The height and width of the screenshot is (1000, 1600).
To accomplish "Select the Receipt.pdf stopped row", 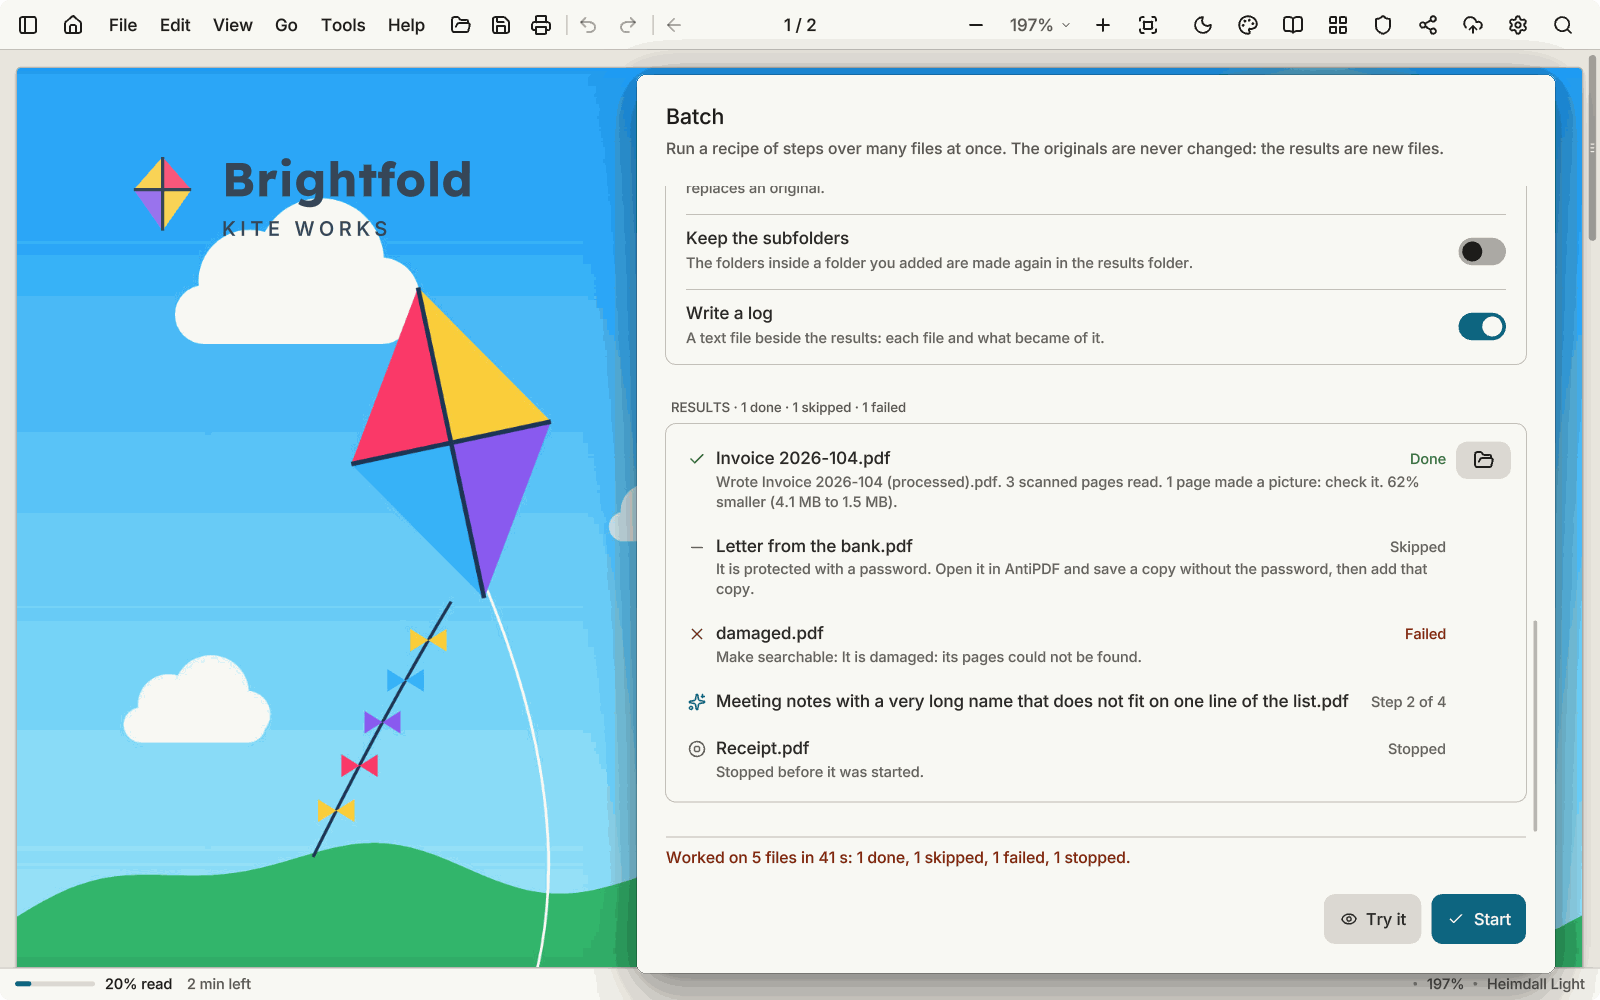I will pos(1096,760).
